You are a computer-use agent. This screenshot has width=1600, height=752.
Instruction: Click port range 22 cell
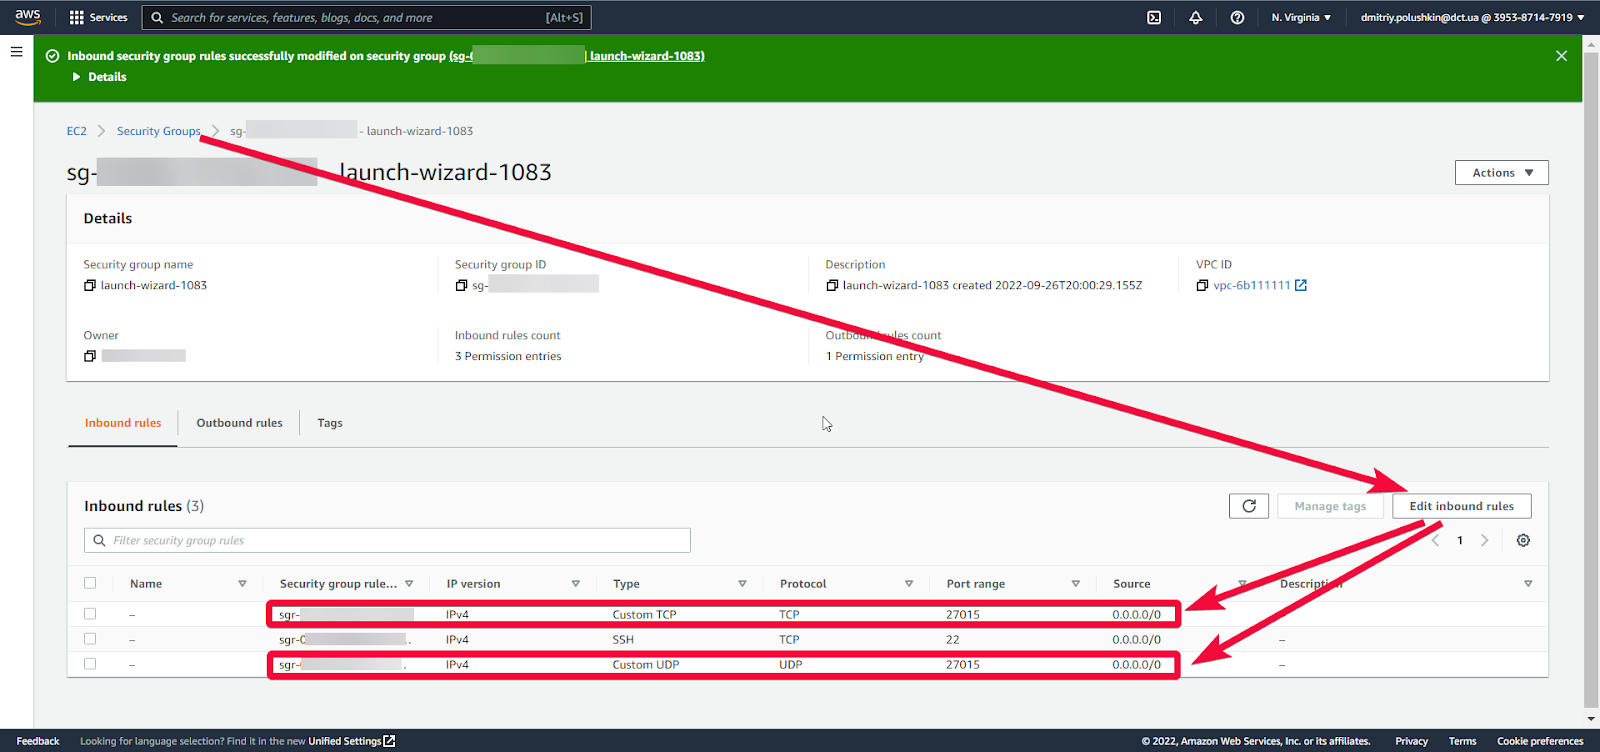(x=953, y=640)
